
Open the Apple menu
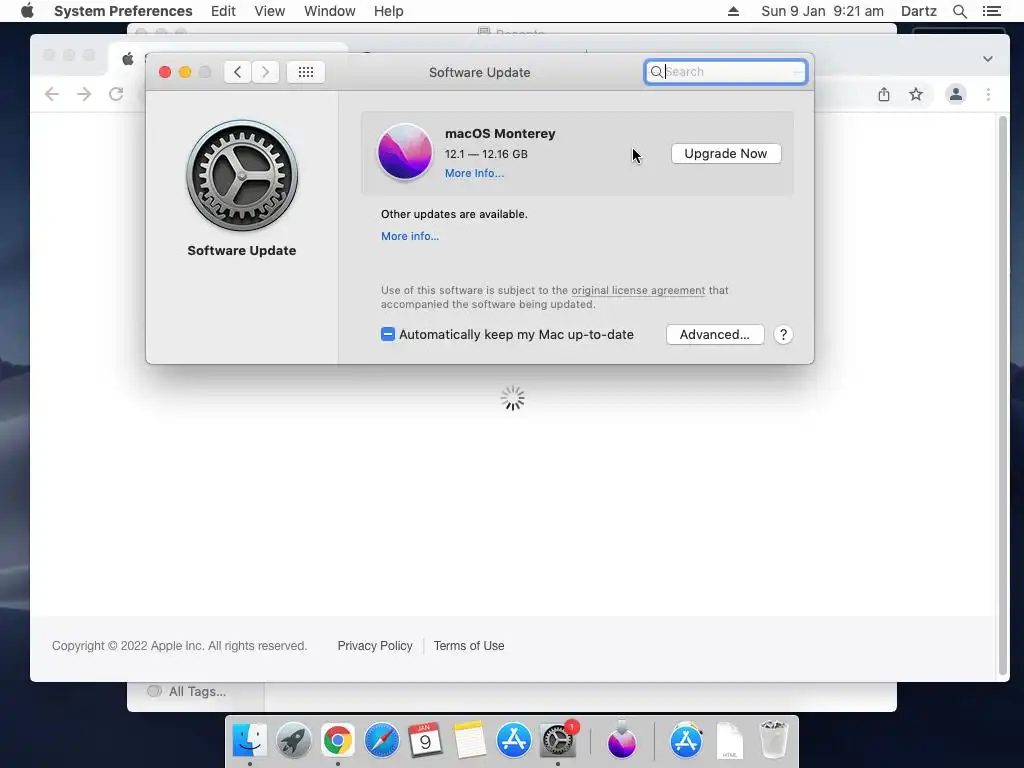pyautogui.click(x=27, y=11)
